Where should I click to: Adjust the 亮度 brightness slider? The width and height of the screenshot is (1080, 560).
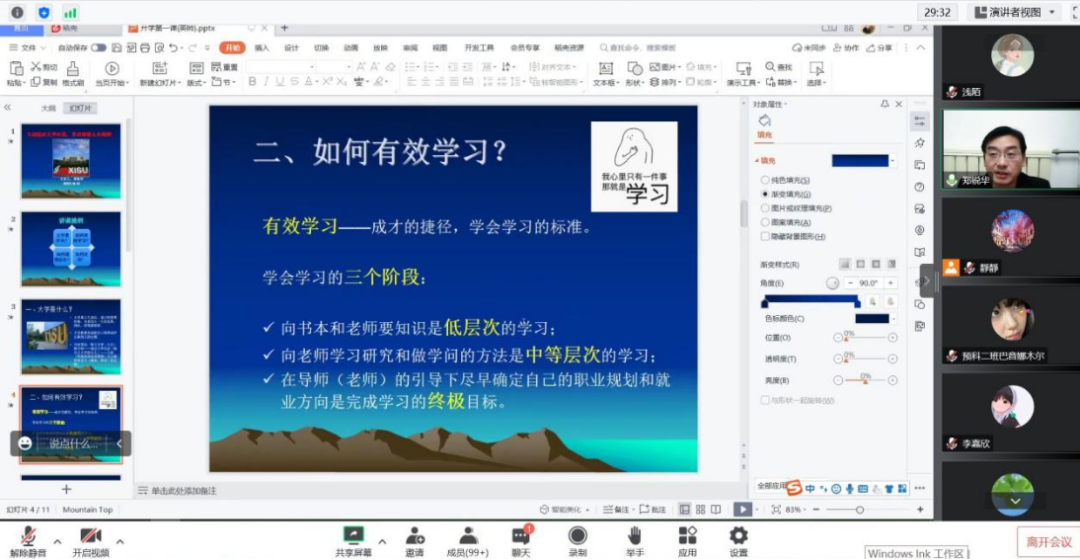[x=865, y=381]
